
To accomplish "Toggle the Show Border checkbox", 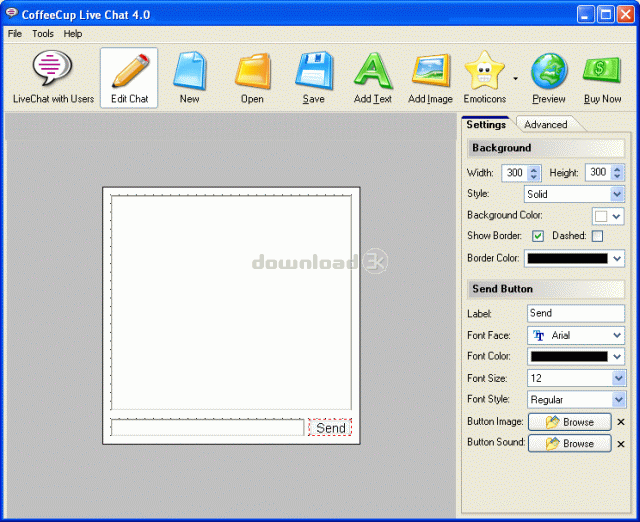I will pos(538,236).
